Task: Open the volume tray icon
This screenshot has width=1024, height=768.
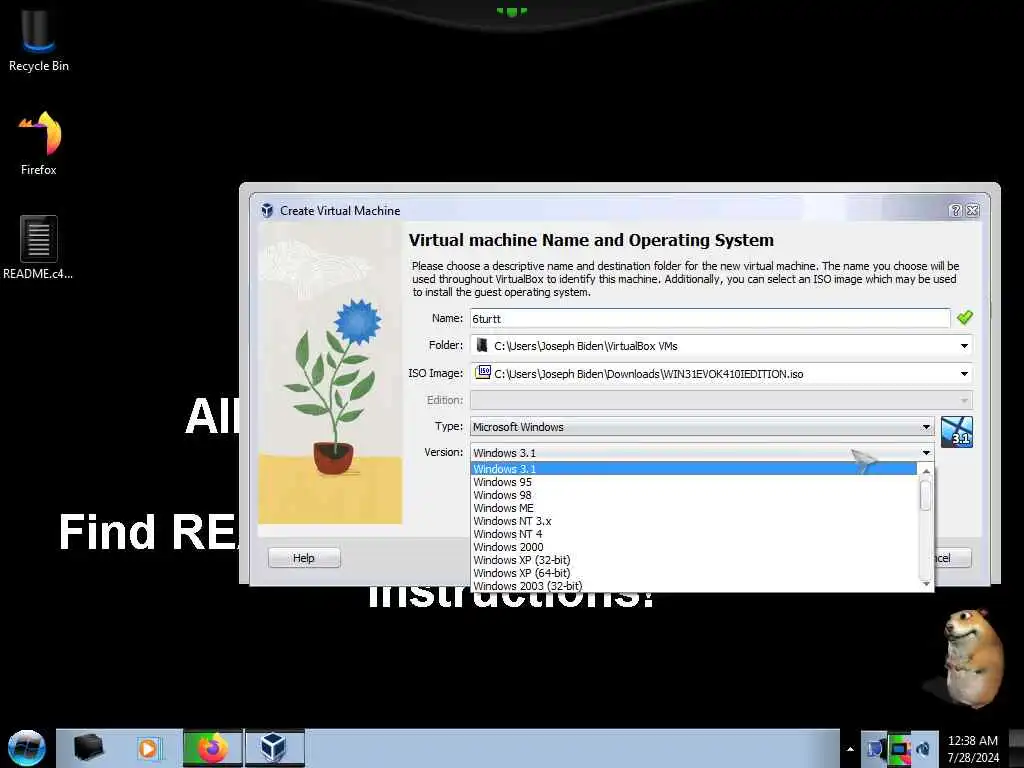Action: point(923,748)
